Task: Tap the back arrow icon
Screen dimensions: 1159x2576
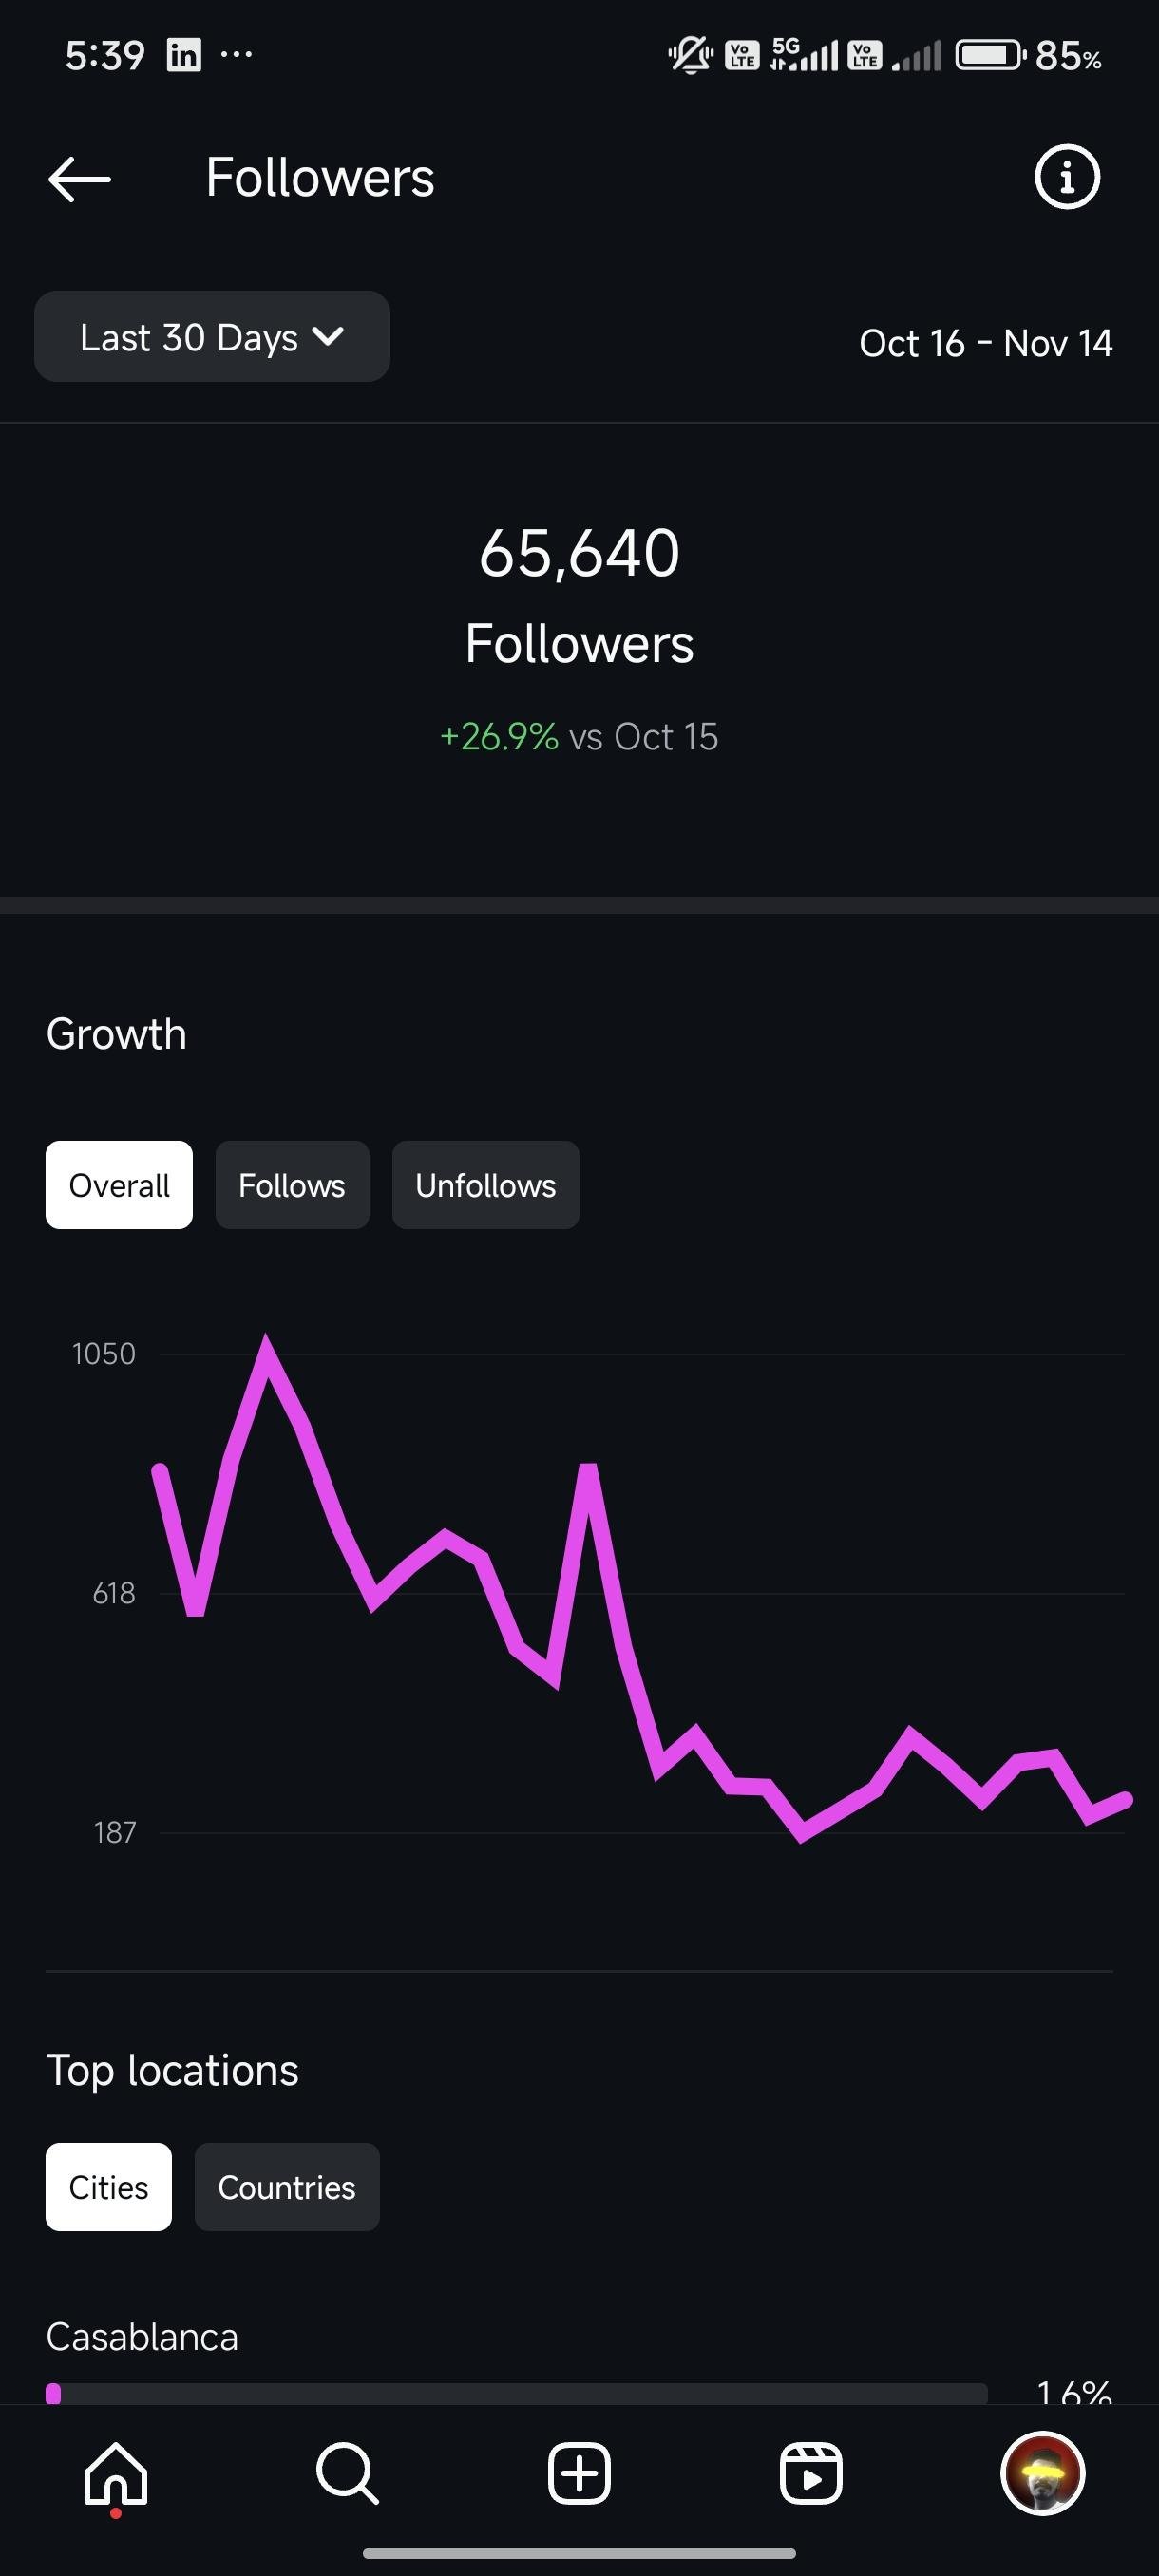Action: click(80, 178)
